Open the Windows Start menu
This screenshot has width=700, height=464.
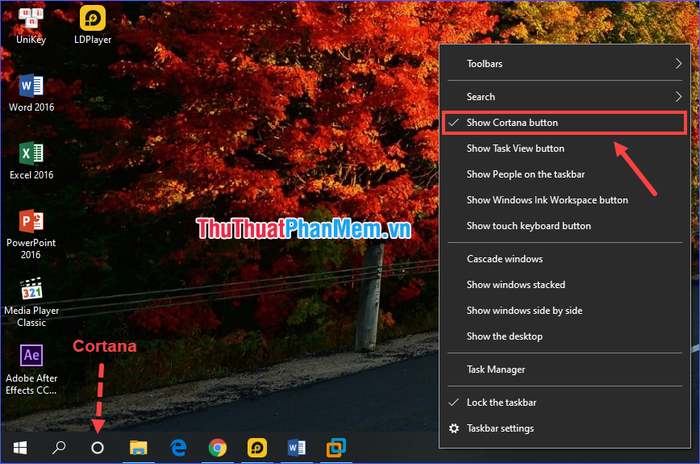coord(20,447)
